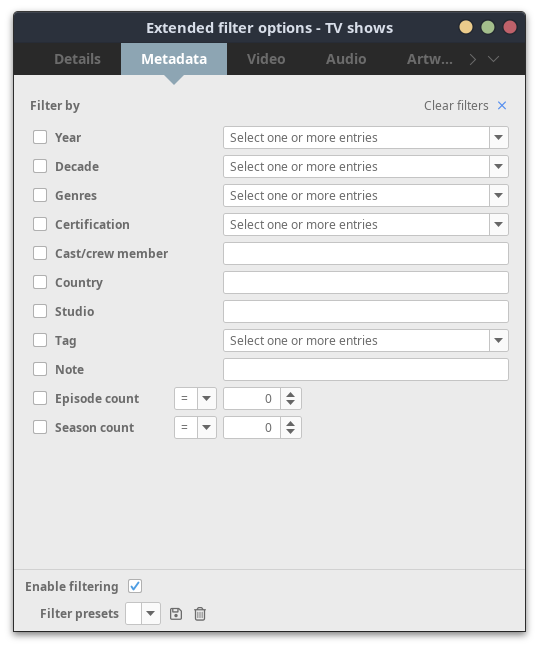Show next tabs with right chevron
Image resolution: width=539 pixels, height=648 pixels.
(x=472, y=59)
